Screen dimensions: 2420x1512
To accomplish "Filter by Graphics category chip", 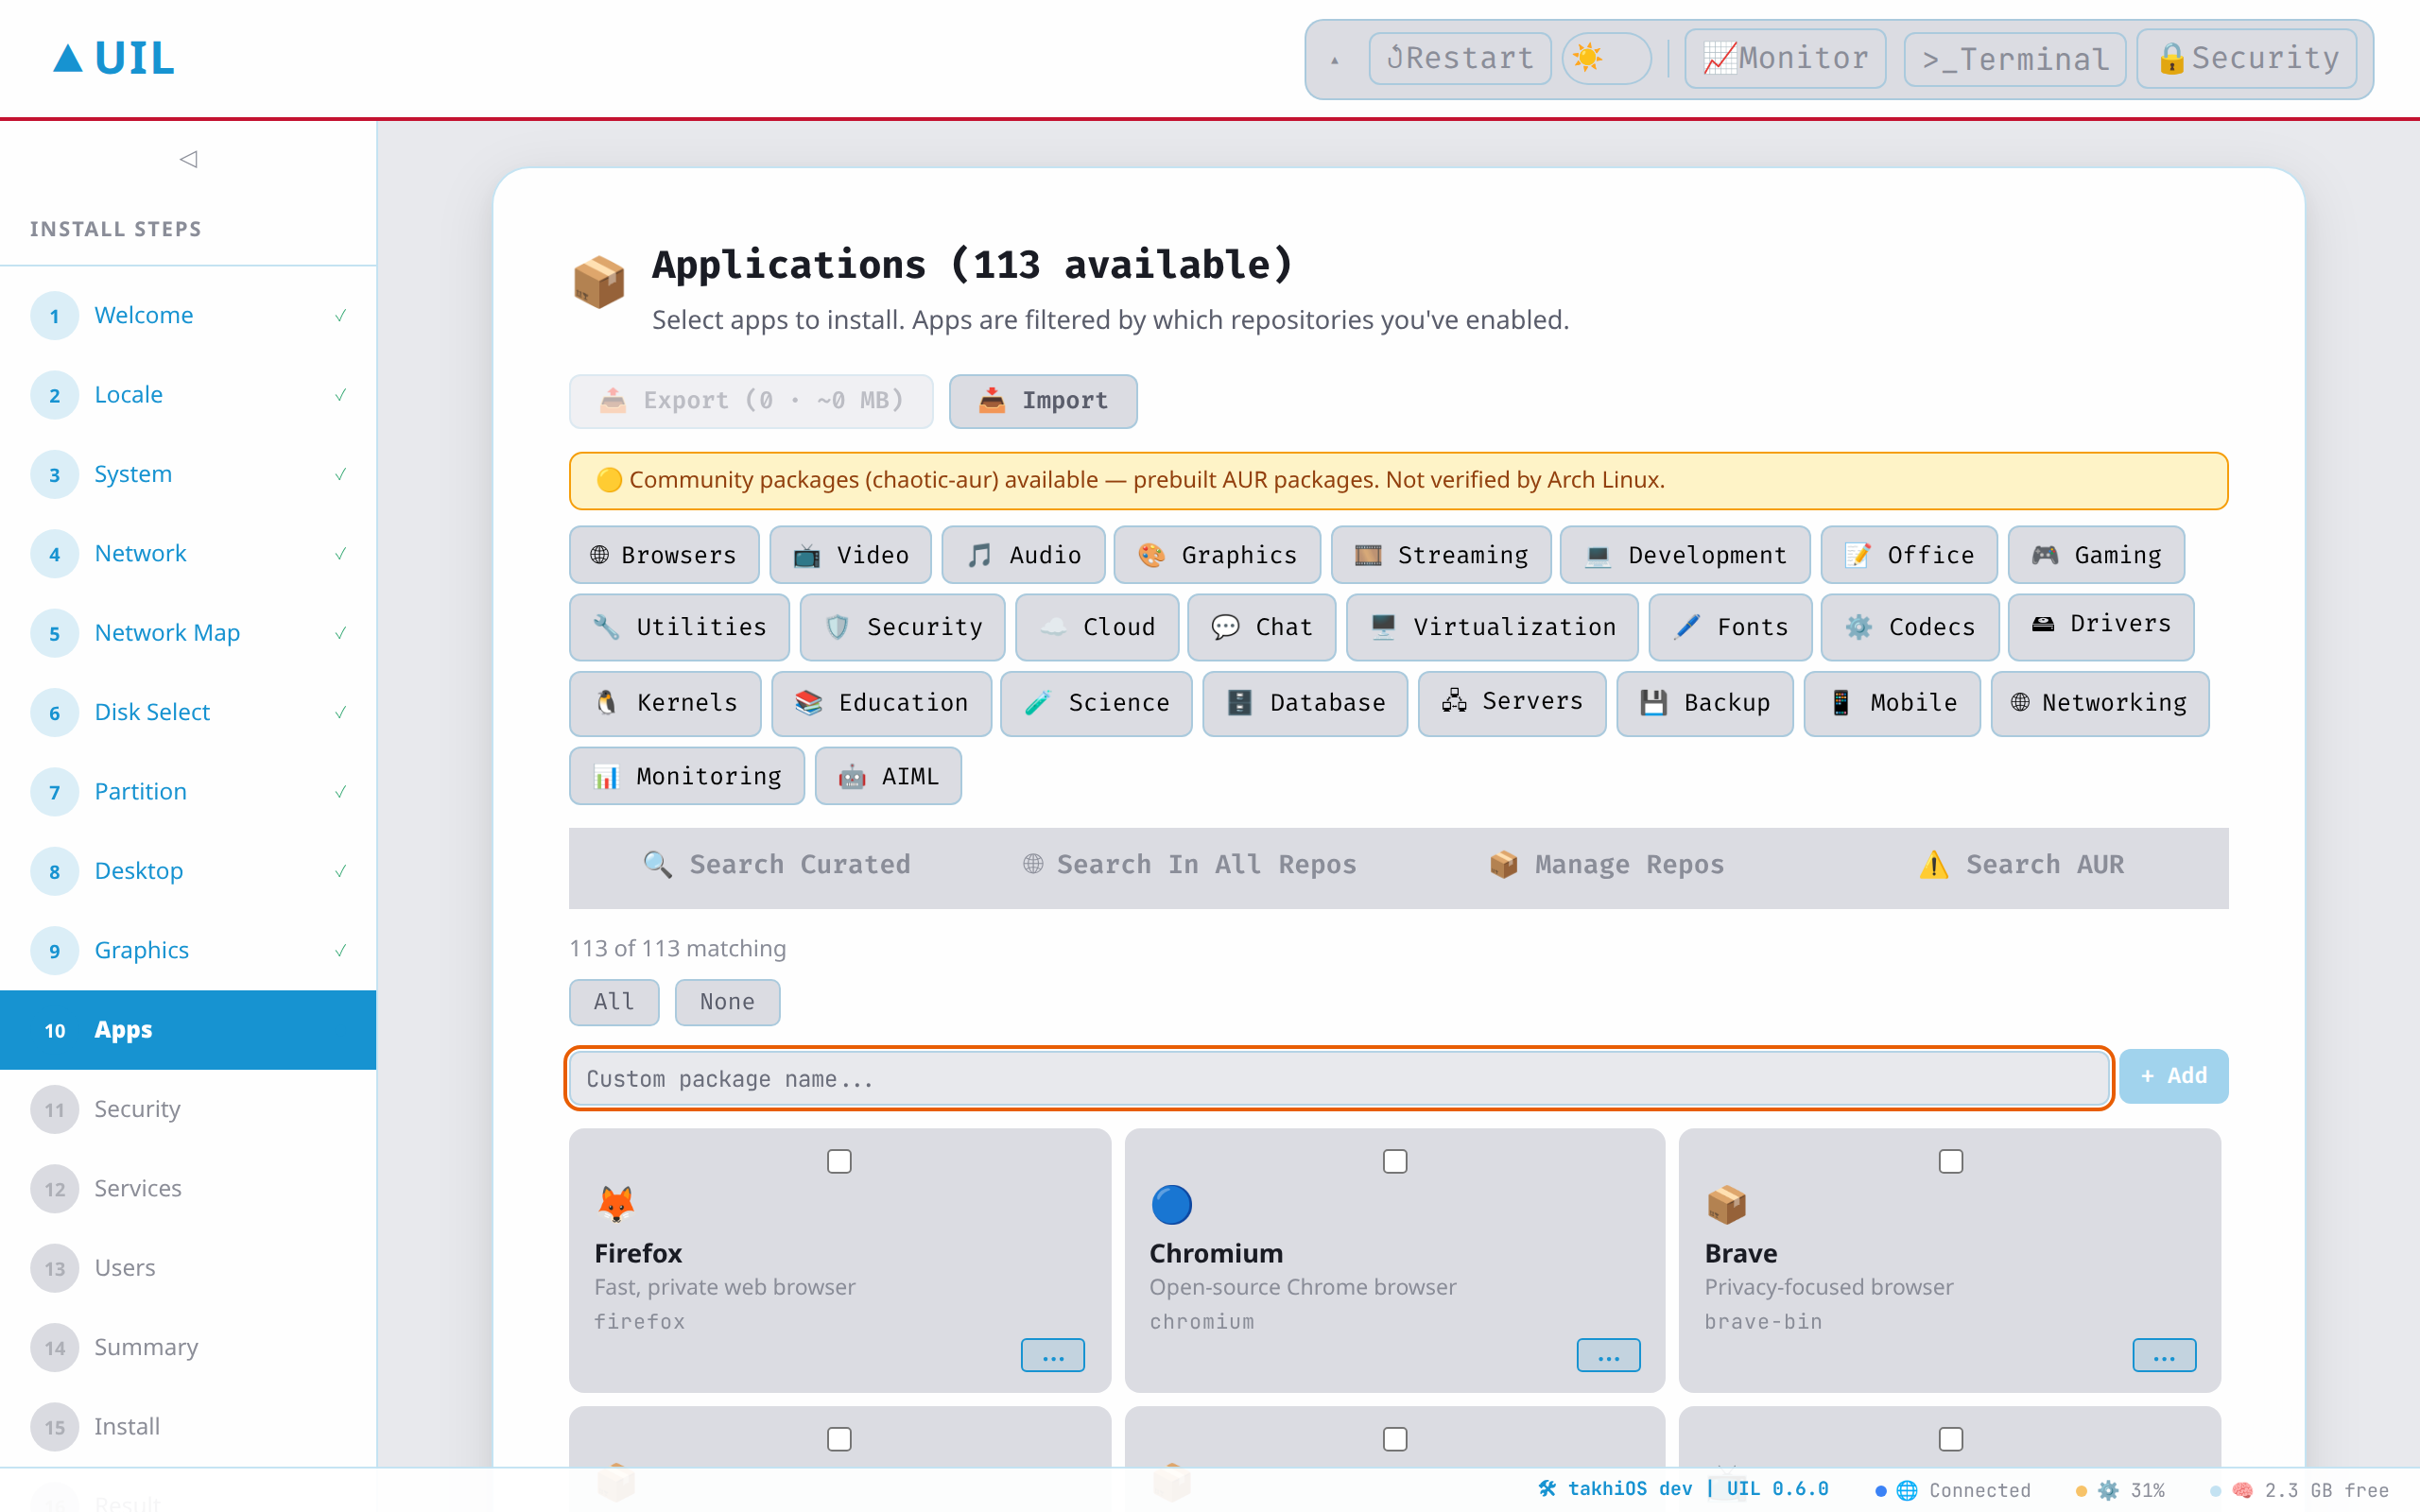I will click(x=1217, y=555).
